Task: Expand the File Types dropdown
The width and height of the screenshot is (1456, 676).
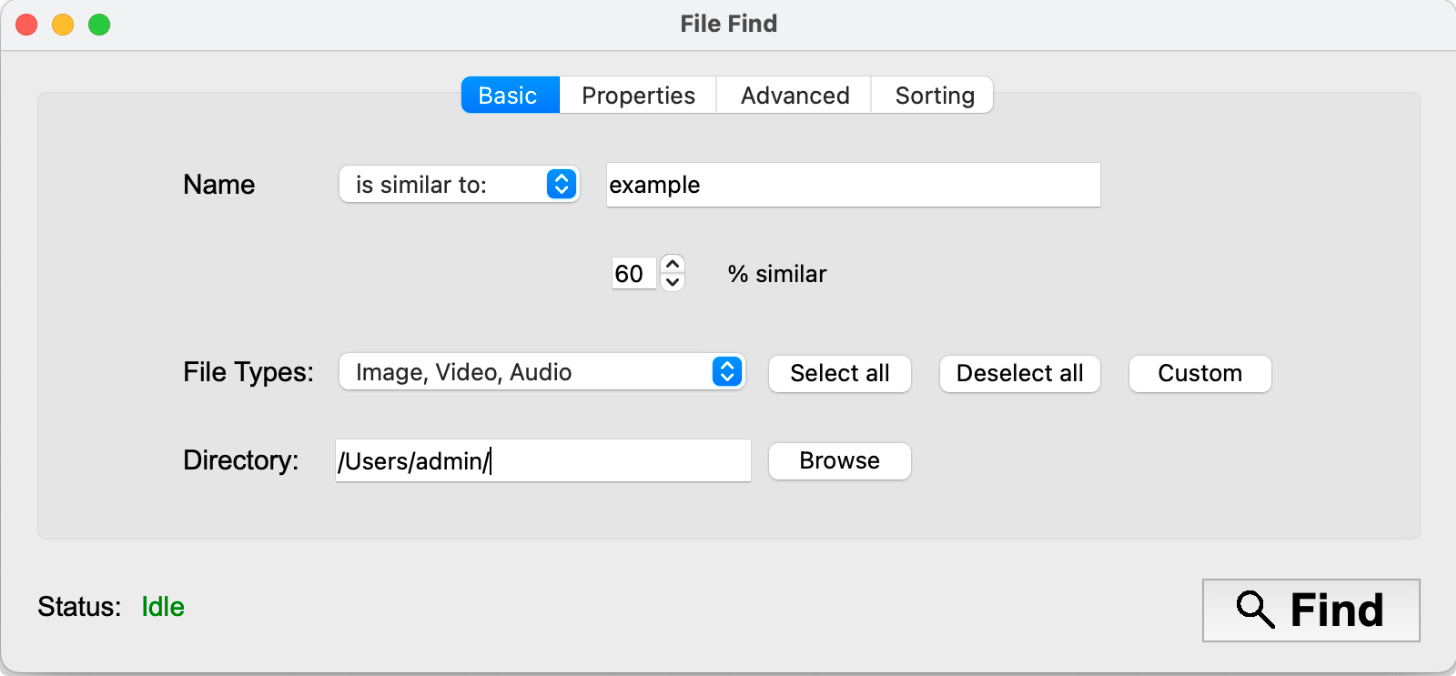Action: pos(542,373)
